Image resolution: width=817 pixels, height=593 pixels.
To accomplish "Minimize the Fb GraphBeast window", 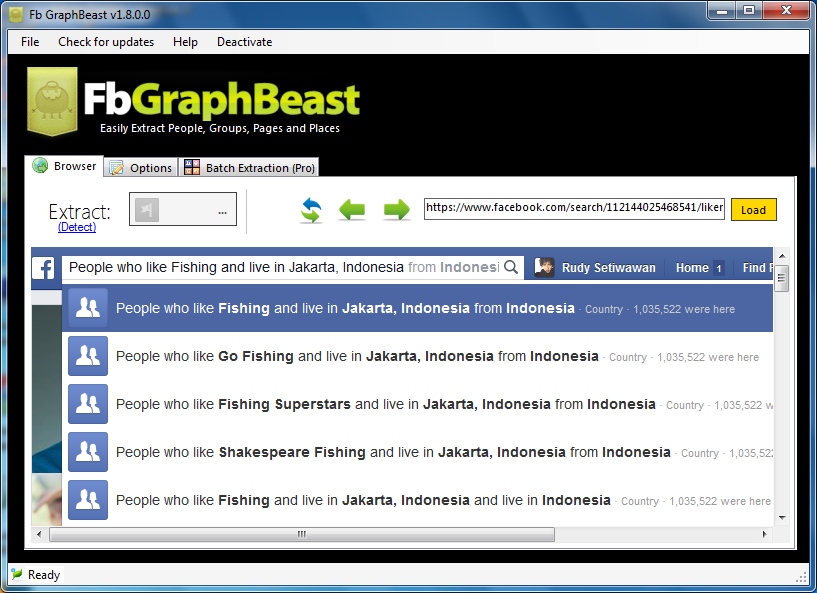I will pyautogui.click(x=722, y=11).
